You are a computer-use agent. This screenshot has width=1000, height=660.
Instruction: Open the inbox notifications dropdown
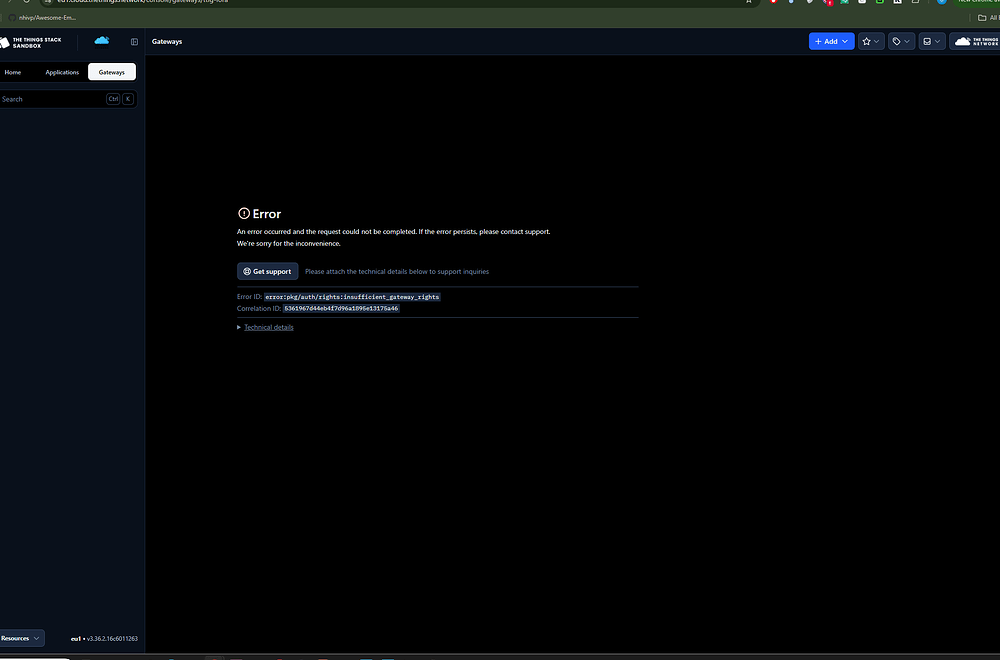click(x=932, y=41)
